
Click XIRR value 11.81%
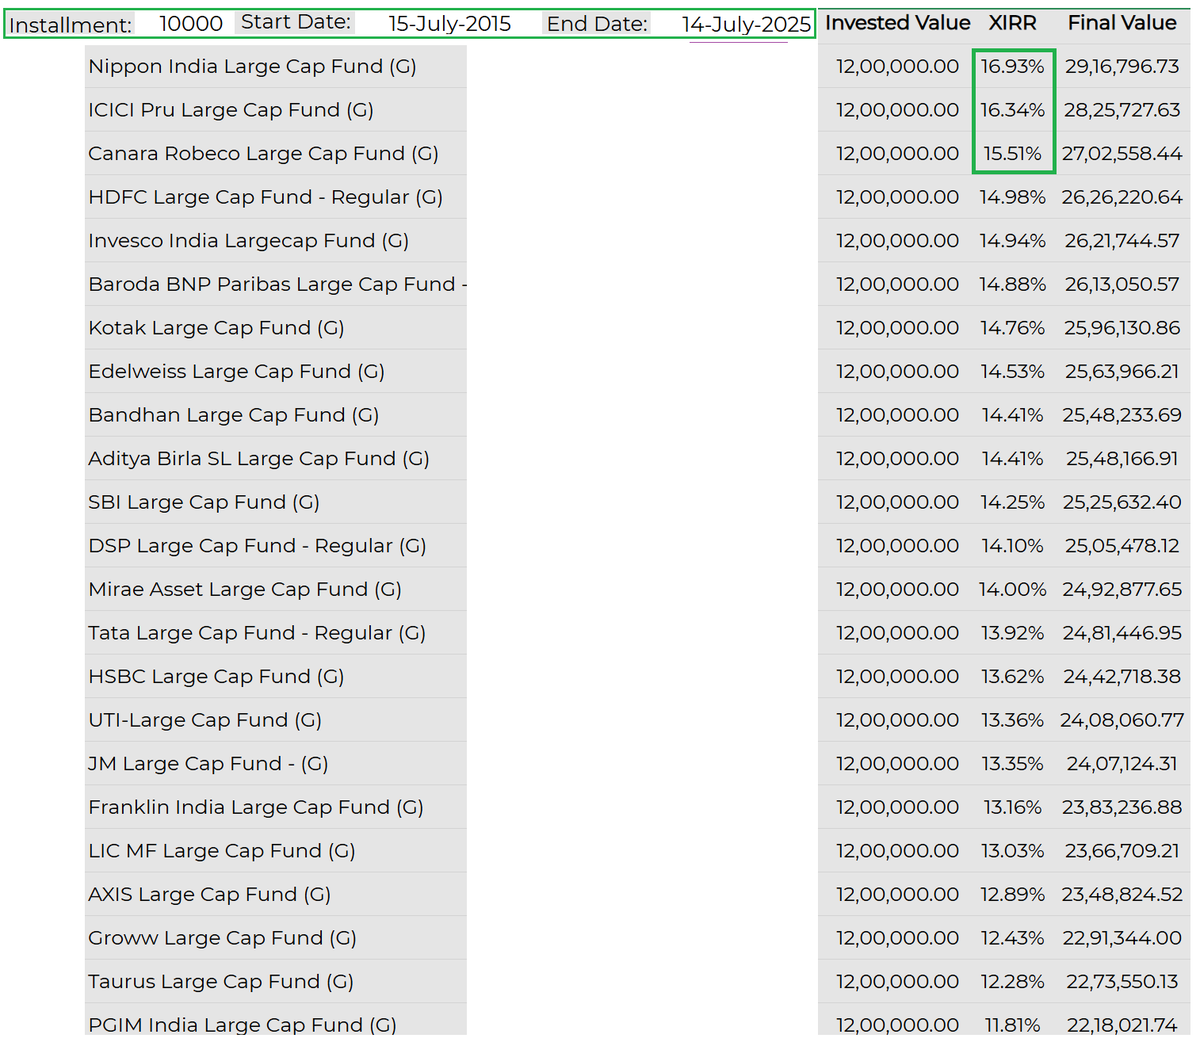pos(1012,1025)
